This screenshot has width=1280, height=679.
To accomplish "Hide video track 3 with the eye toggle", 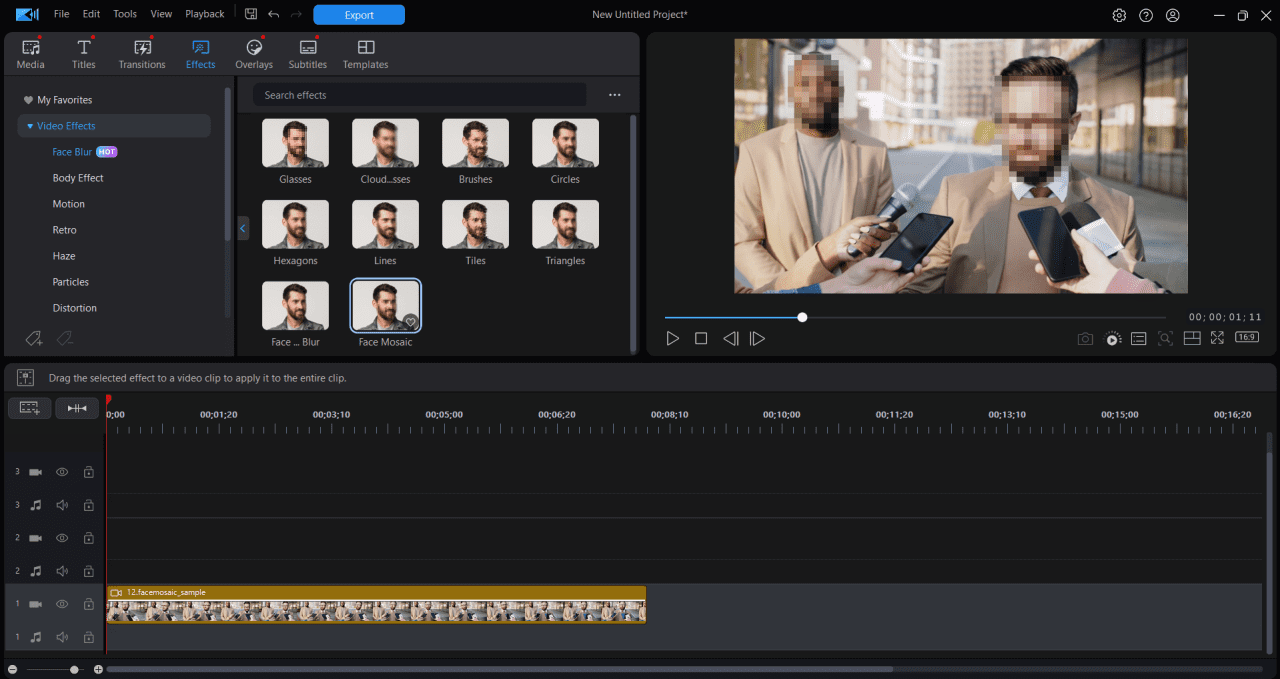I will coord(61,471).
